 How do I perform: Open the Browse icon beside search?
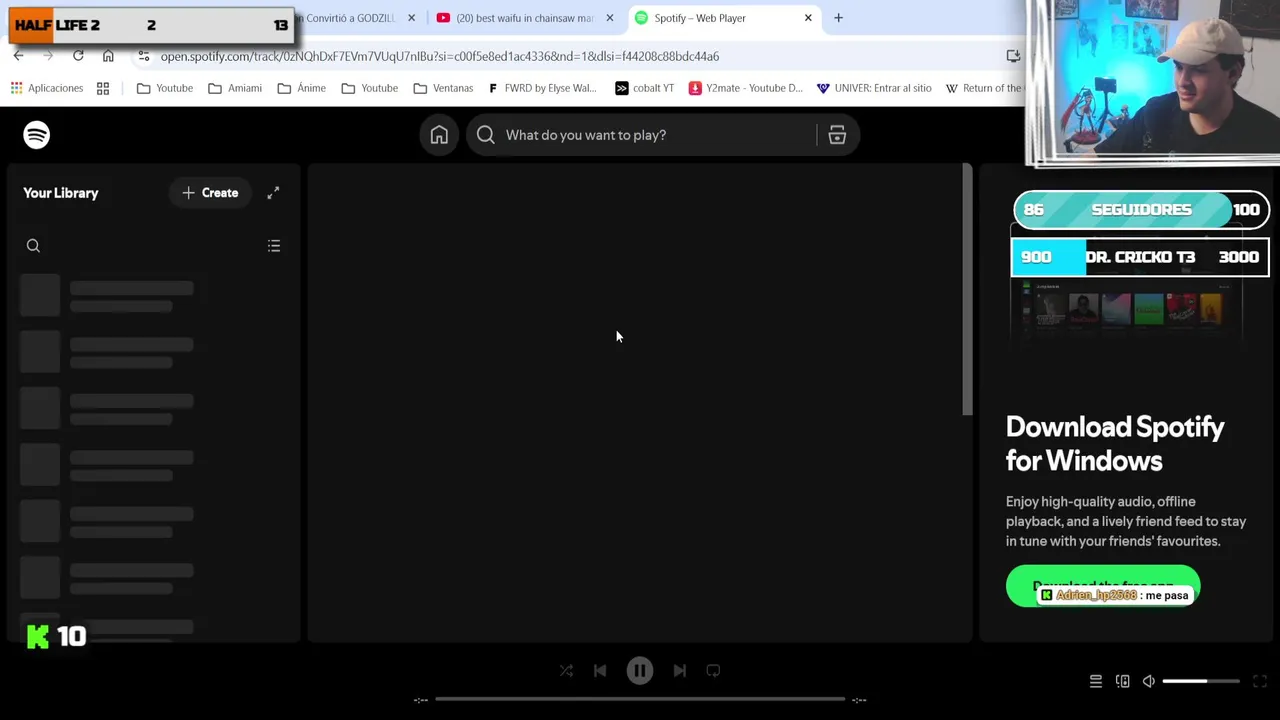point(837,135)
